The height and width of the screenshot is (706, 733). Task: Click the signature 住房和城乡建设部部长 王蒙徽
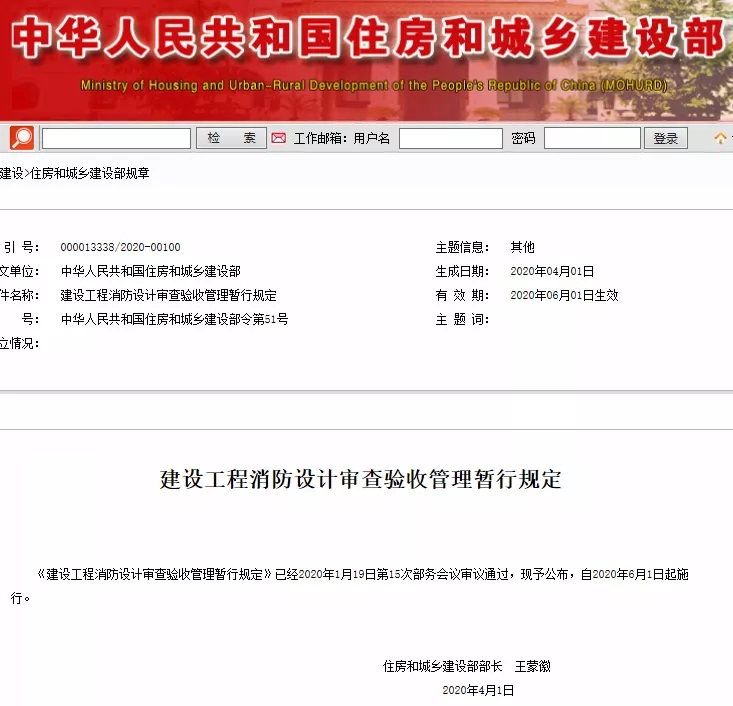(467, 666)
